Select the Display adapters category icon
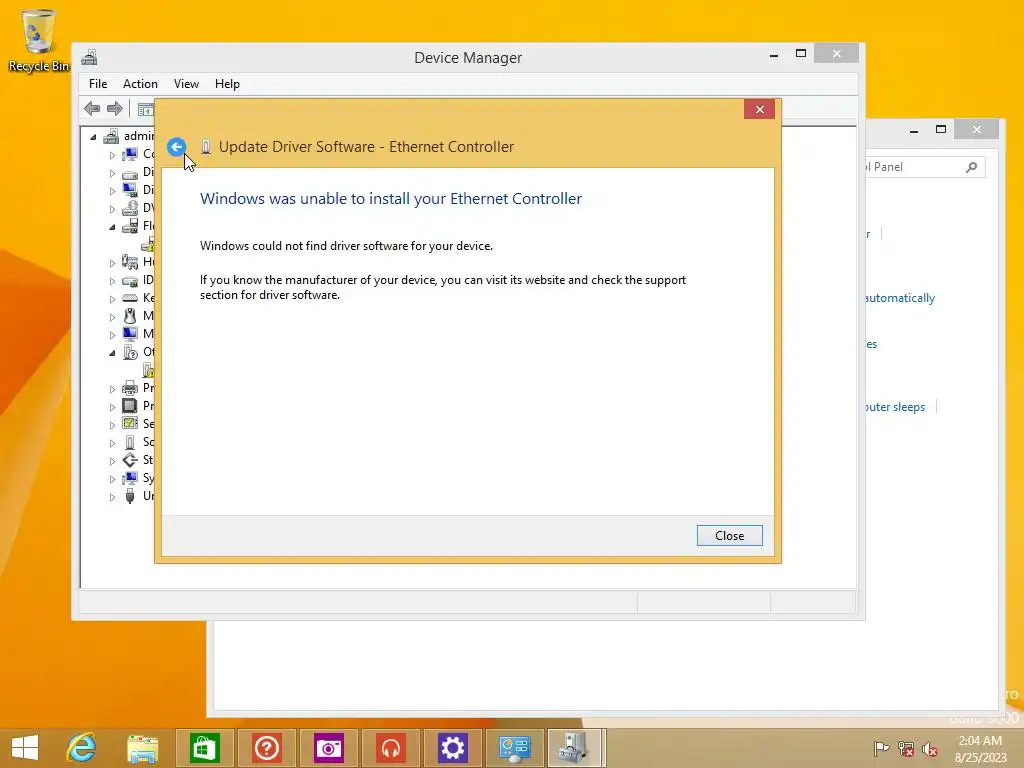The width and height of the screenshot is (1024, 768). click(x=130, y=190)
